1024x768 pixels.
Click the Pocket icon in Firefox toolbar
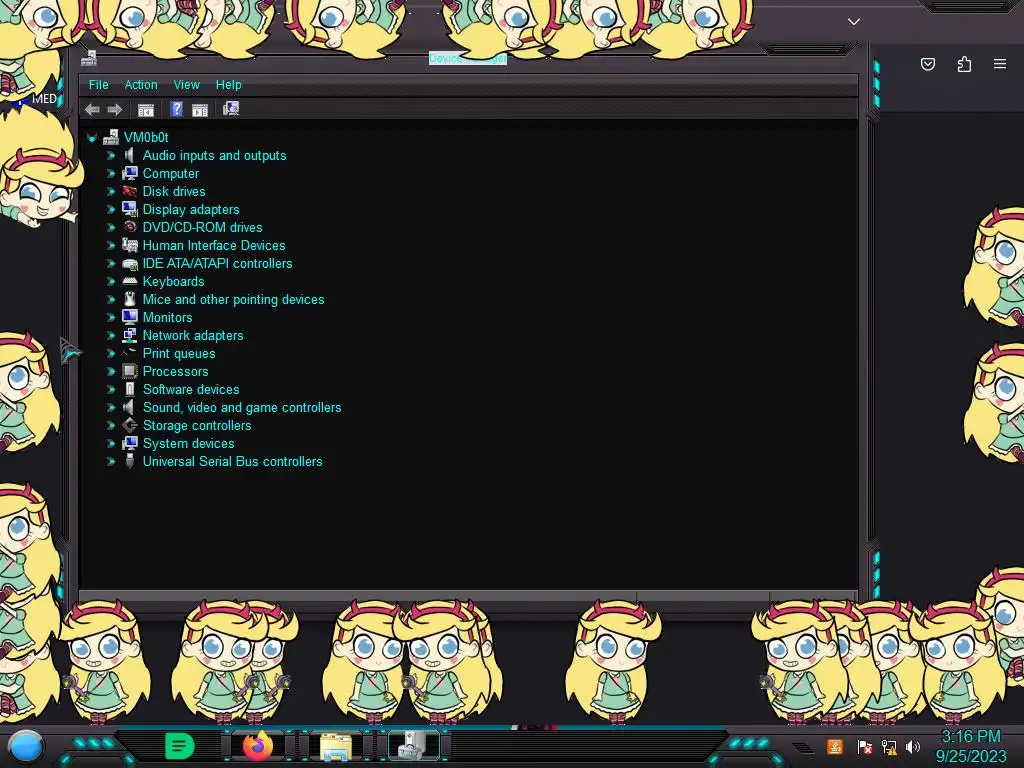pos(928,64)
